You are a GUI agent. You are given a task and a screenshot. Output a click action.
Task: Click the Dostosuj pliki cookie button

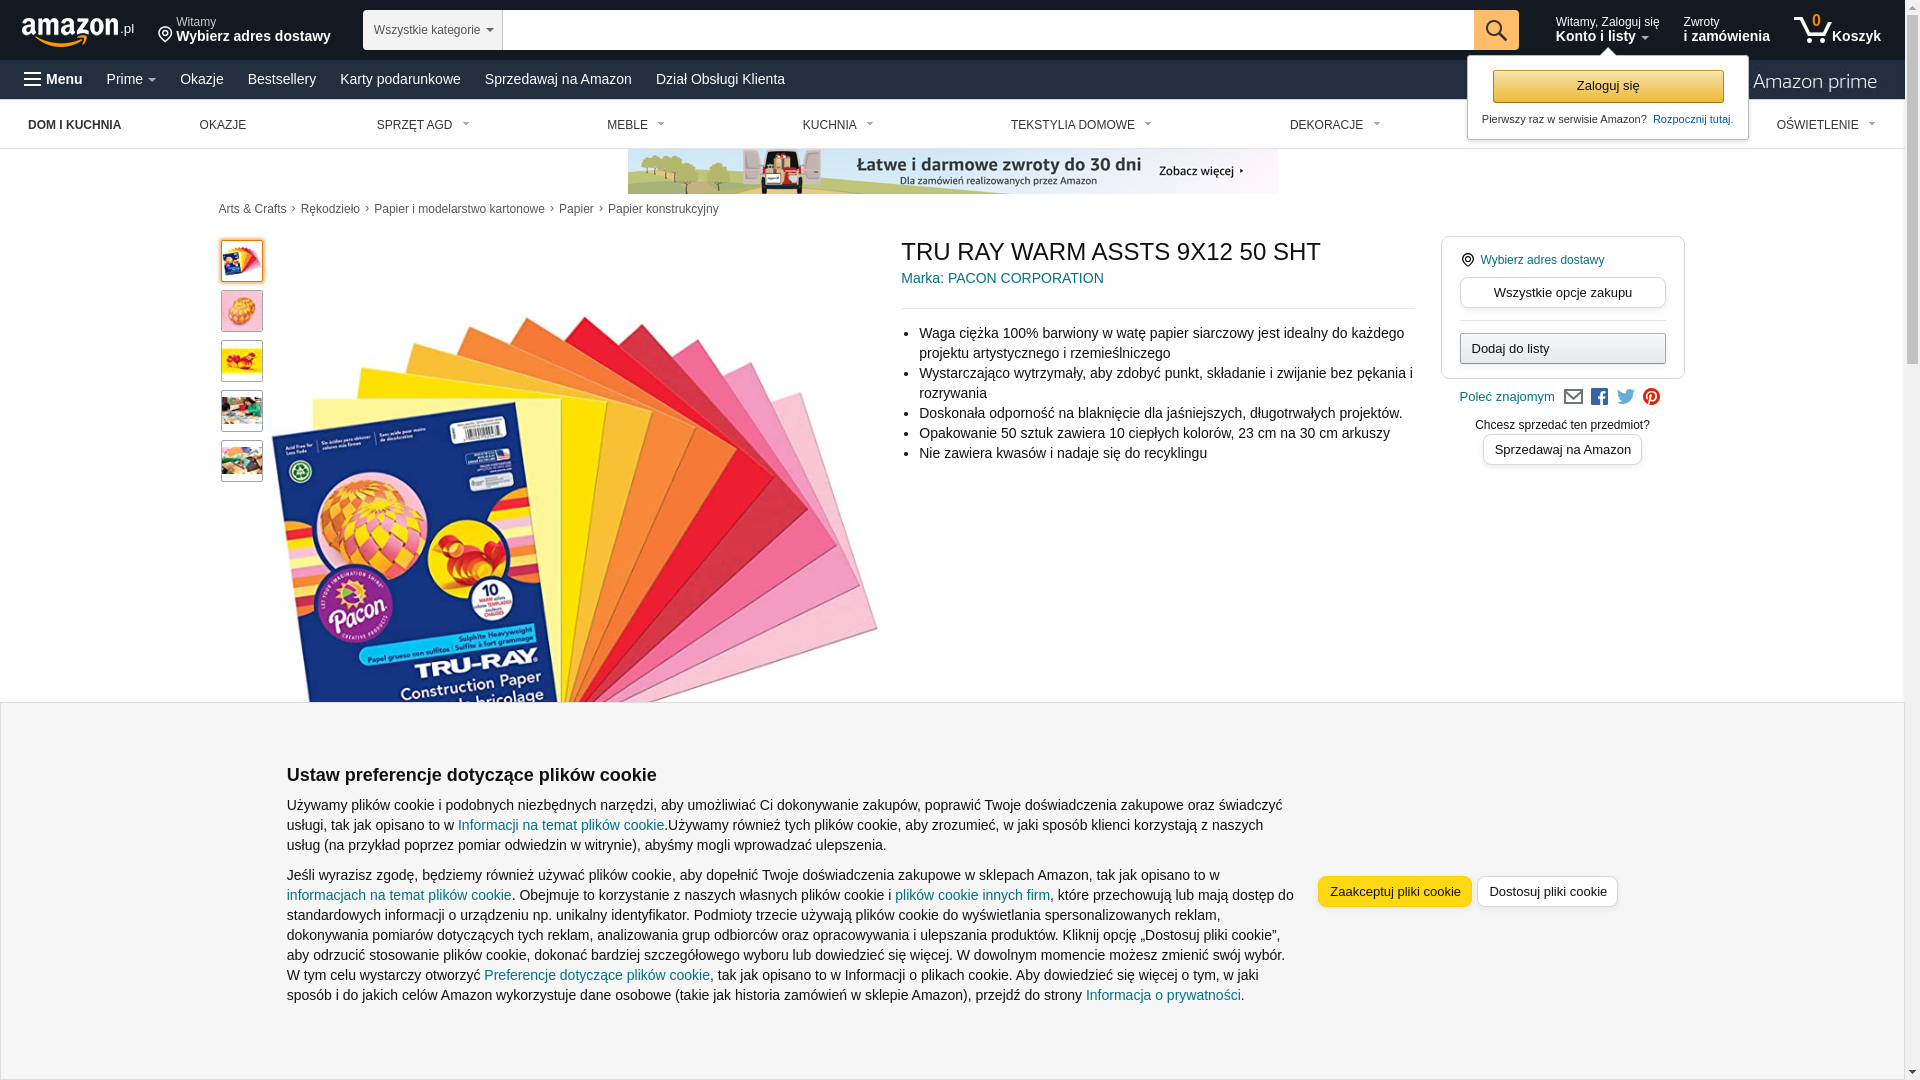pyautogui.click(x=1547, y=892)
